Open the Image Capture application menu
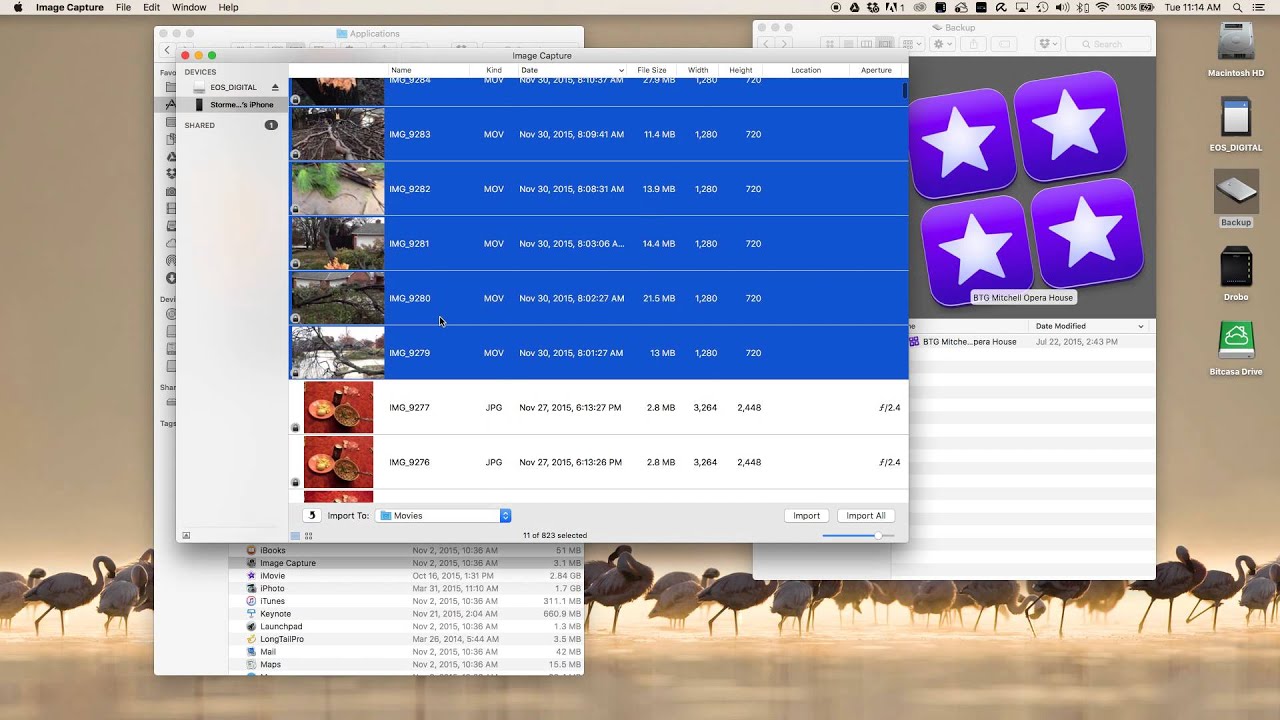The image size is (1280, 720). click(69, 7)
